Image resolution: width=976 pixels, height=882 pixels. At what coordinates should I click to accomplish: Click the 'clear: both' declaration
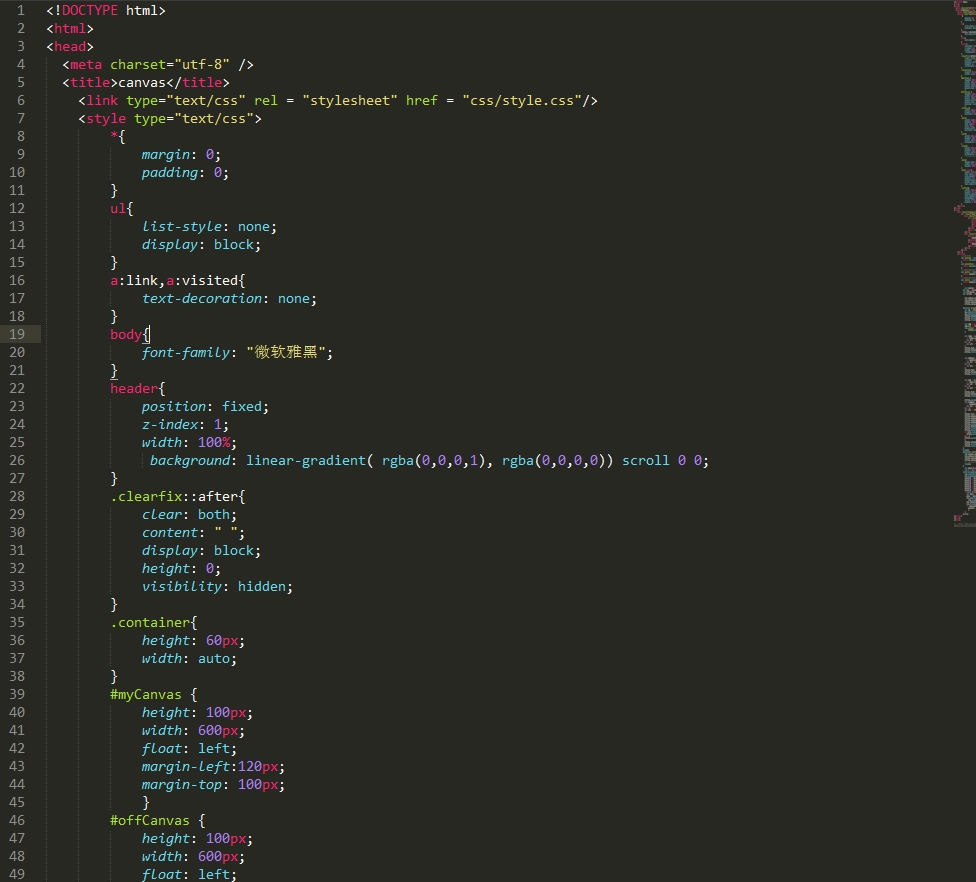(189, 515)
